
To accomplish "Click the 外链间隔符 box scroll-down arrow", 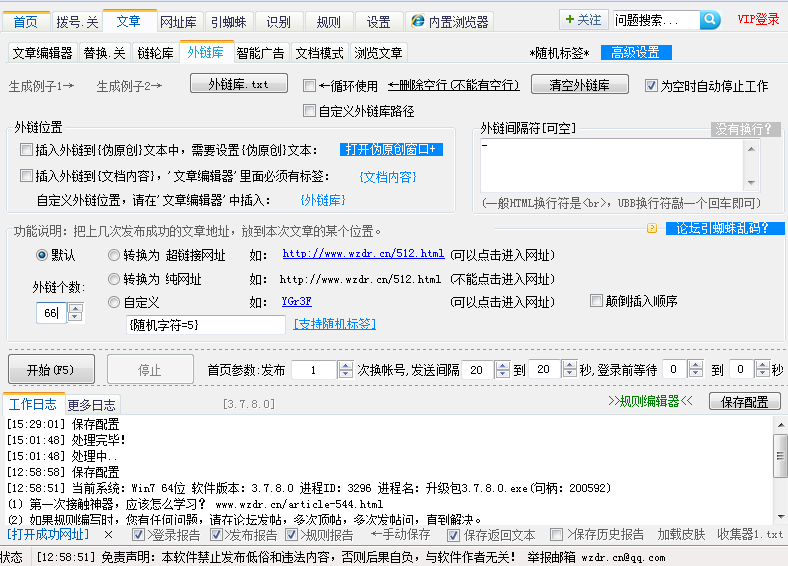I will tap(751, 183).
